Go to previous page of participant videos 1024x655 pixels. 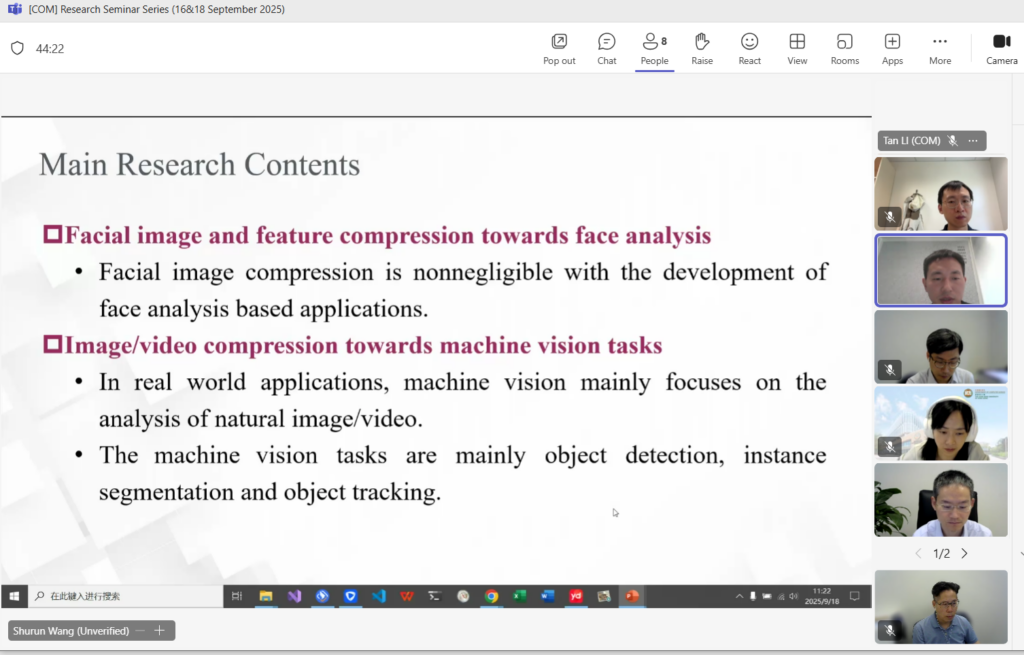tap(918, 553)
